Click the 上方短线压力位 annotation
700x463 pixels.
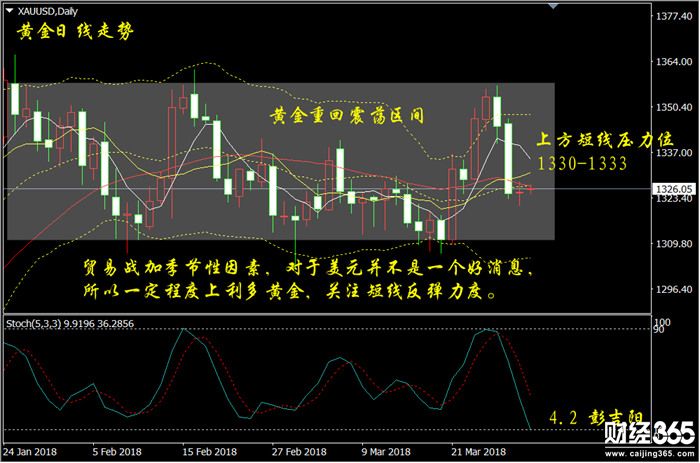tap(604, 140)
